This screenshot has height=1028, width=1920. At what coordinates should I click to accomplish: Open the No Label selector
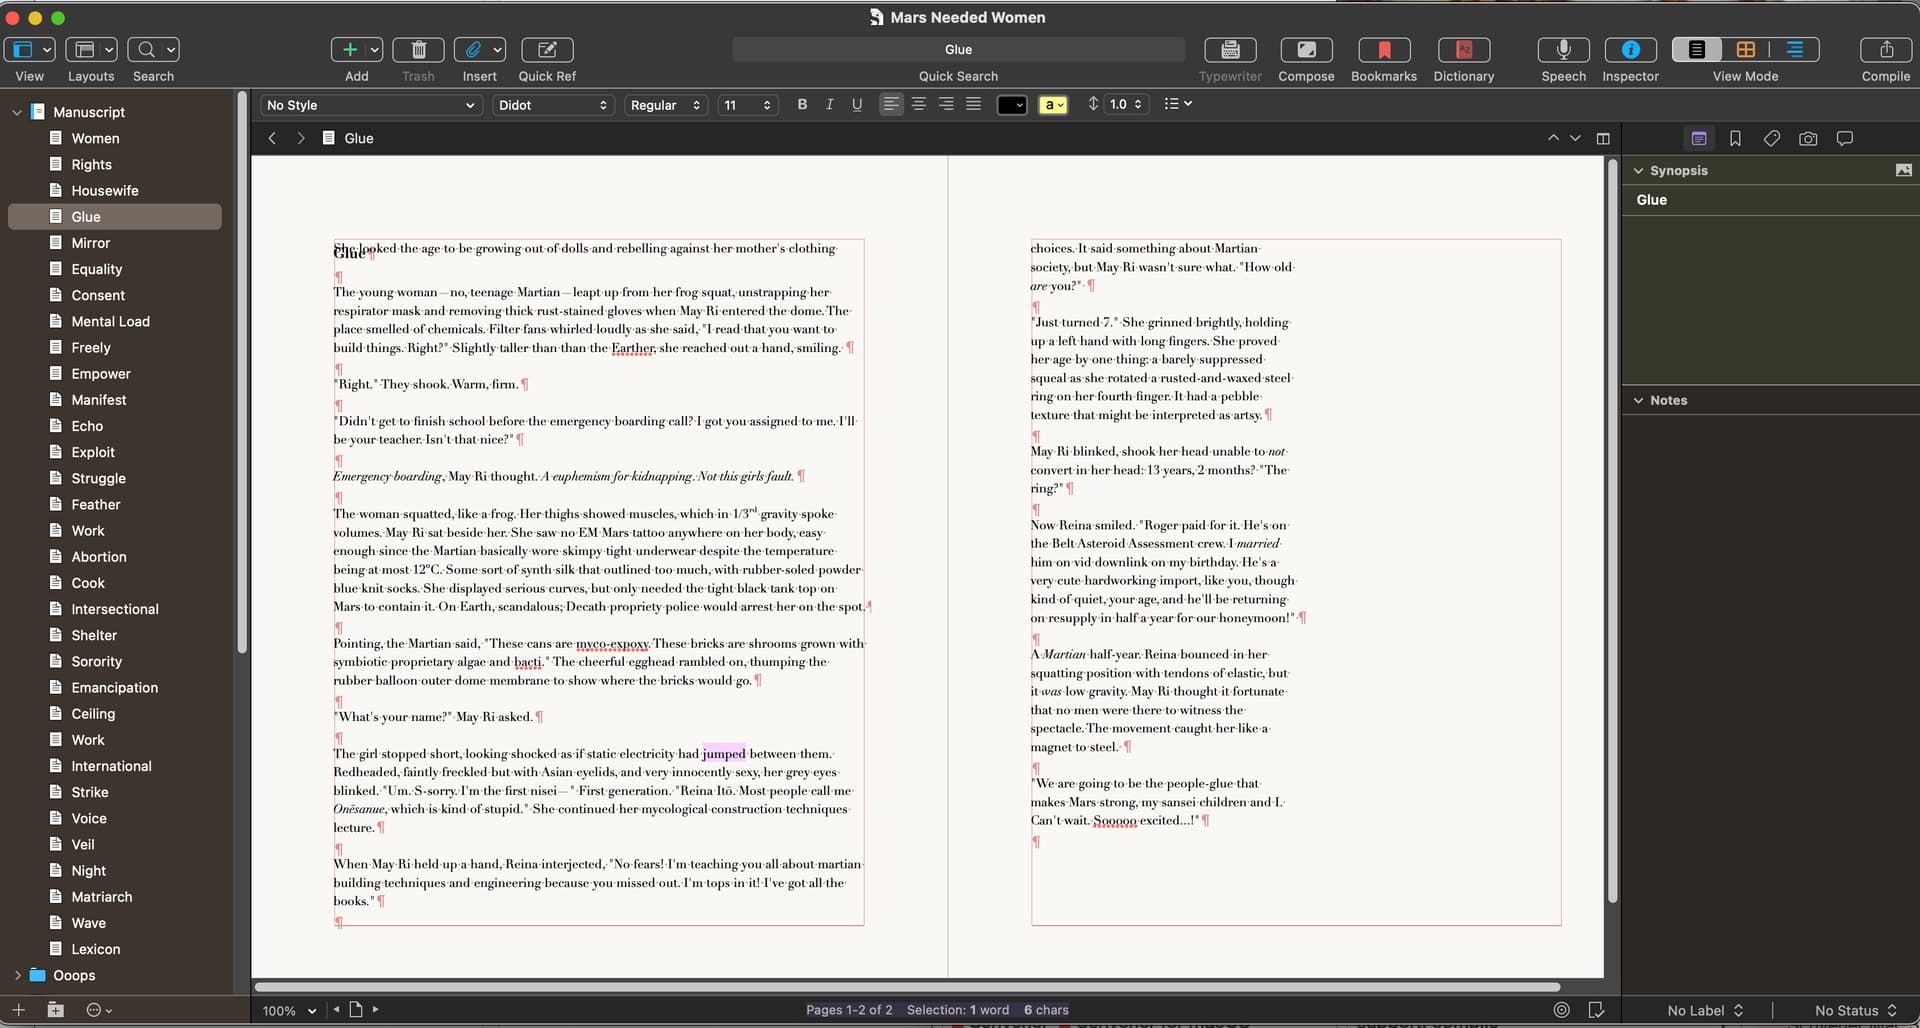pos(1705,1011)
